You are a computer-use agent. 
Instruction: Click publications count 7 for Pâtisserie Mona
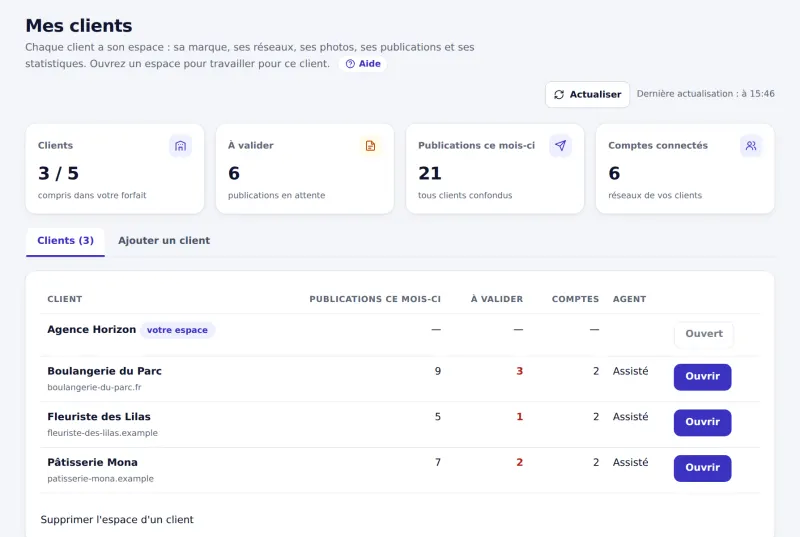(x=438, y=463)
